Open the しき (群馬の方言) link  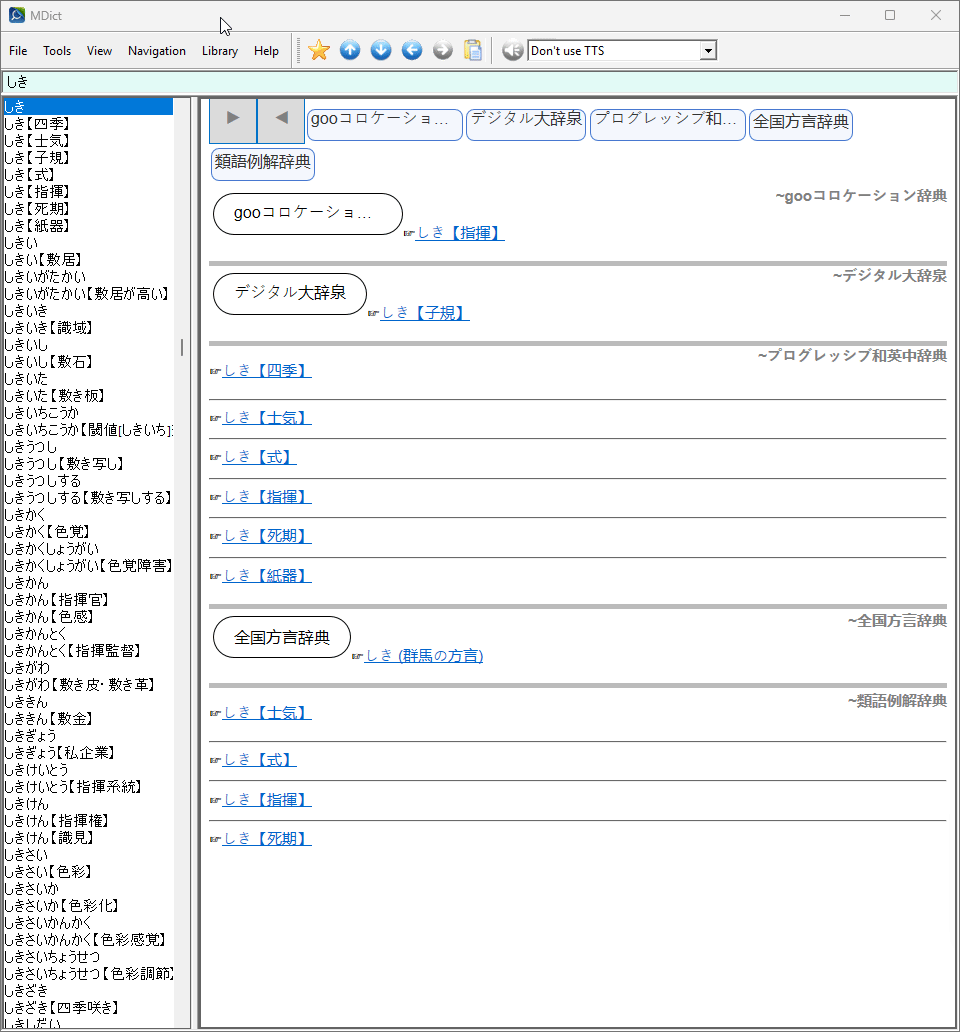(424, 656)
